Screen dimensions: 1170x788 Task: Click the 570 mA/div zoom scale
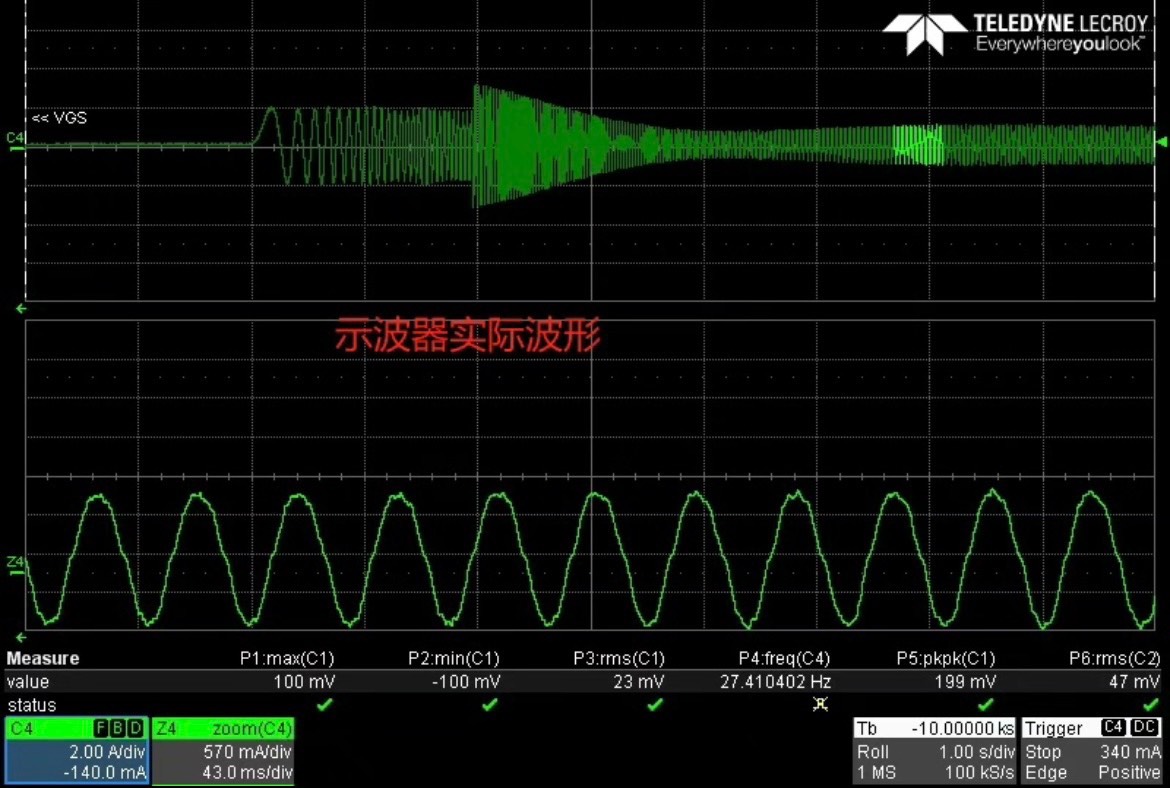pyautogui.click(x=247, y=751)
